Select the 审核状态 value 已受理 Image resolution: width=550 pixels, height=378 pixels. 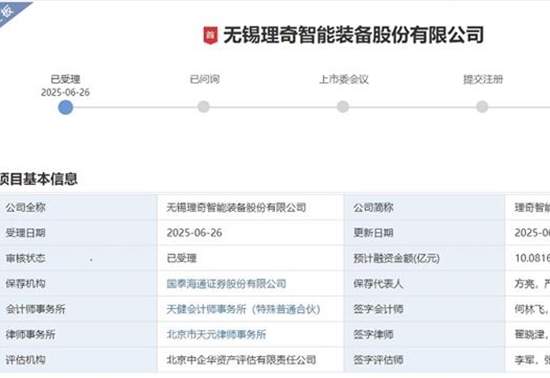click(x=181, y=258)
